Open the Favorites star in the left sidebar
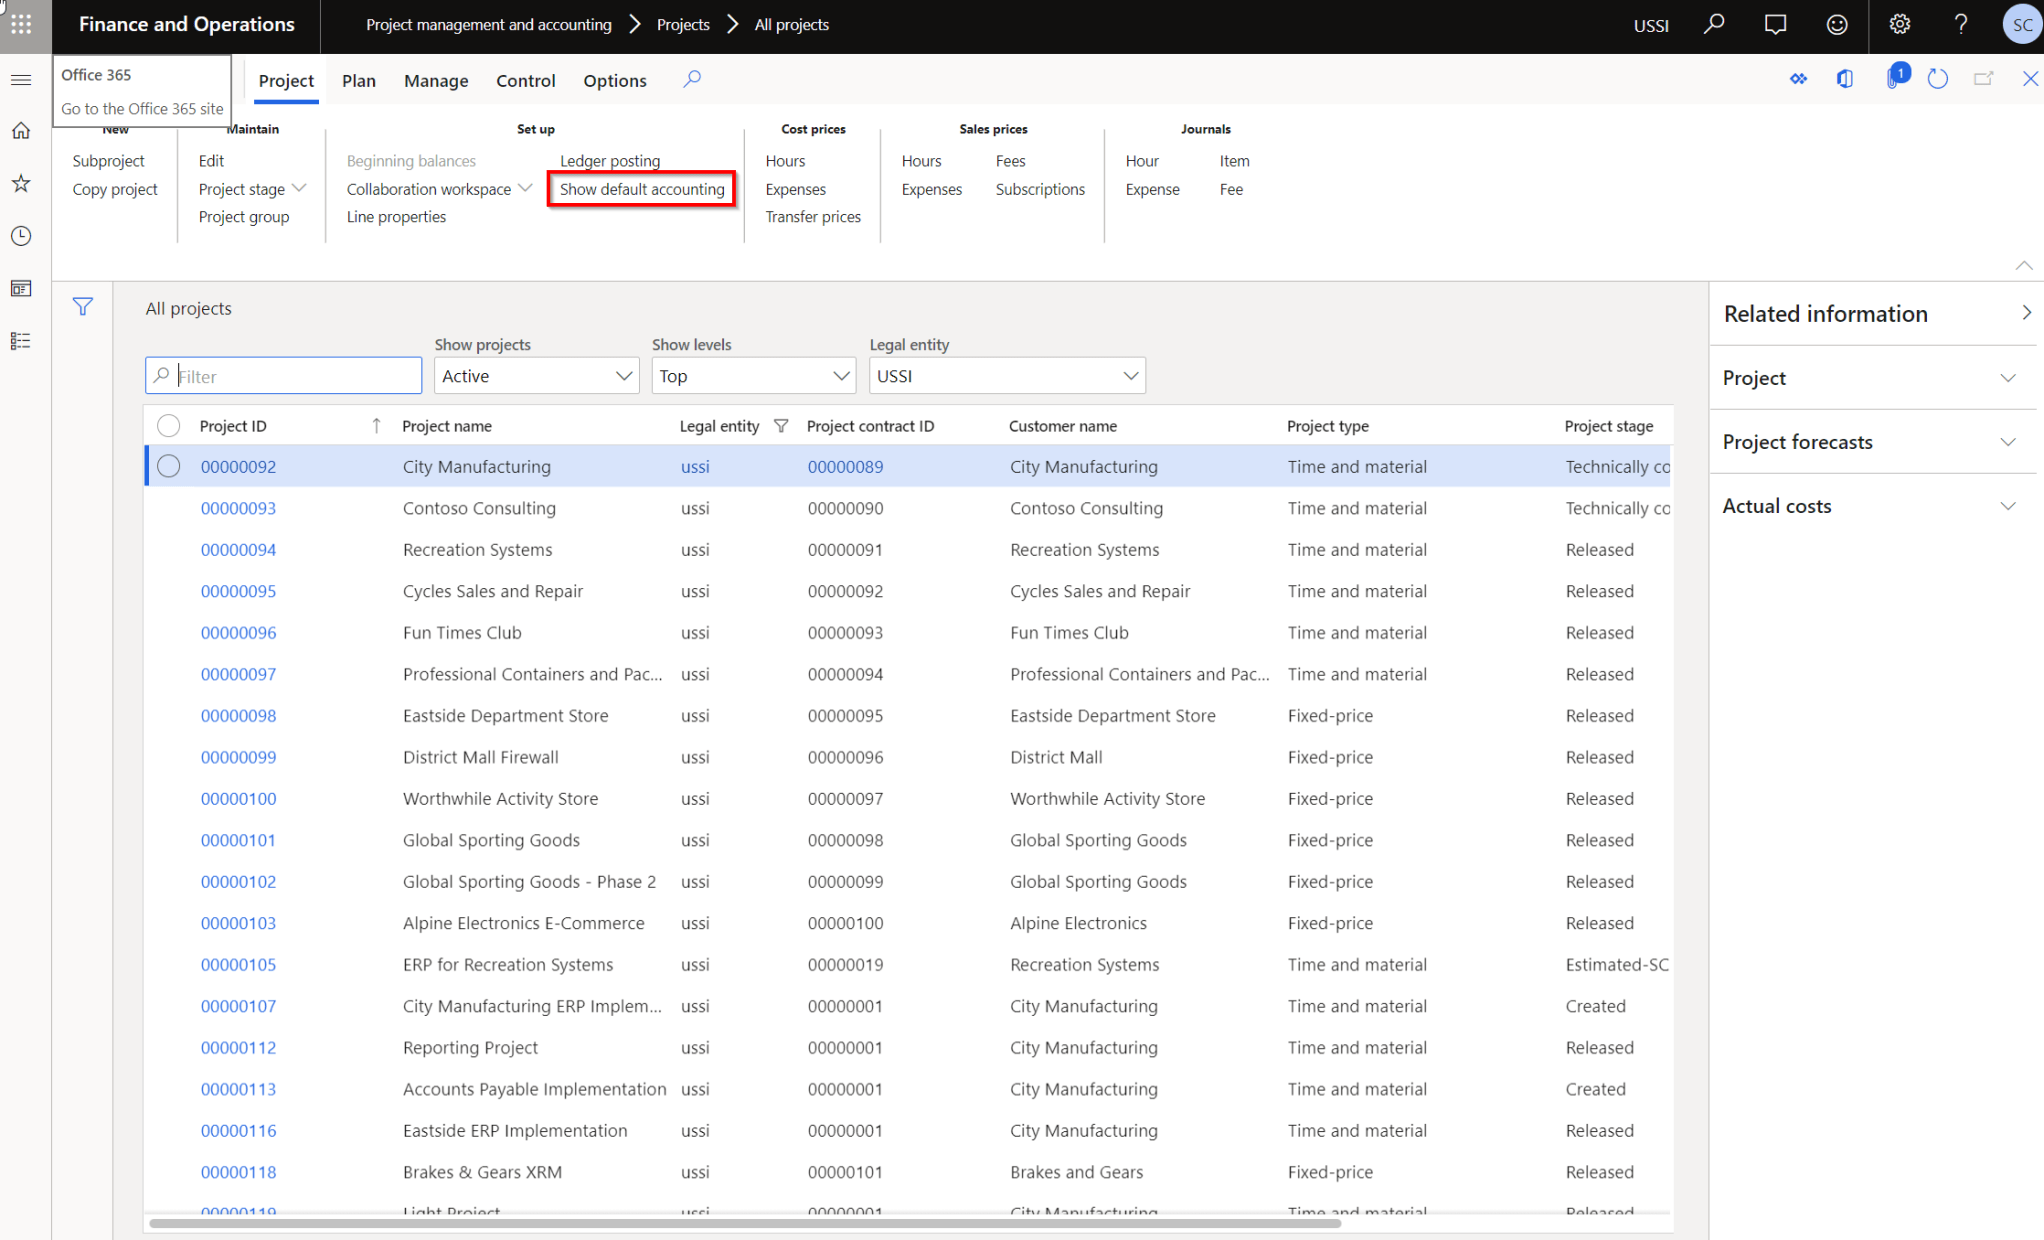This screenshot has width=2044, height=1240. tap(21, 183)
